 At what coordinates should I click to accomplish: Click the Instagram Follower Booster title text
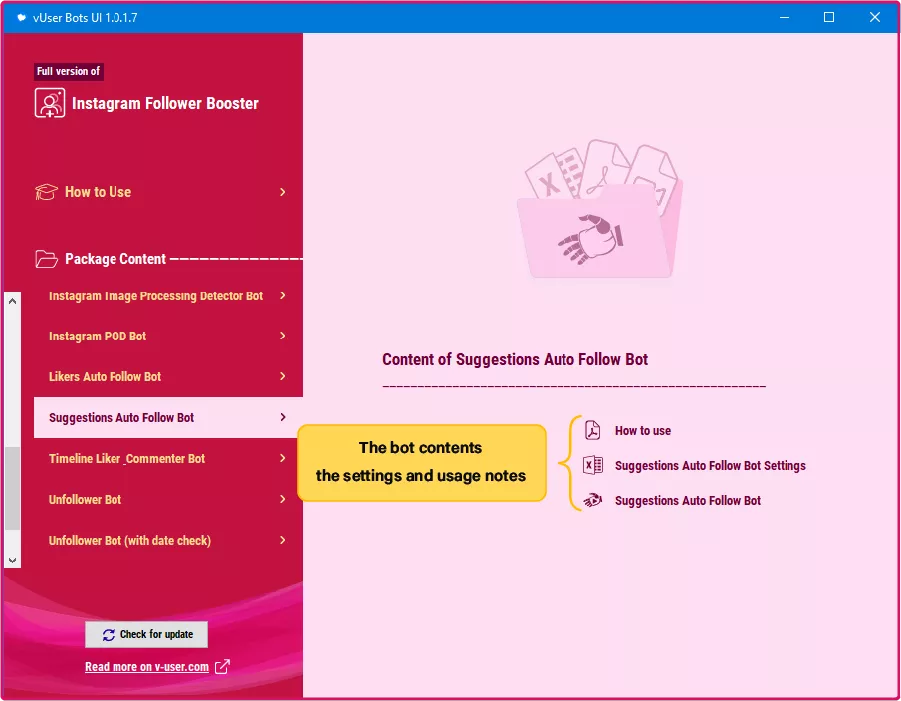(x=165, y=103)
